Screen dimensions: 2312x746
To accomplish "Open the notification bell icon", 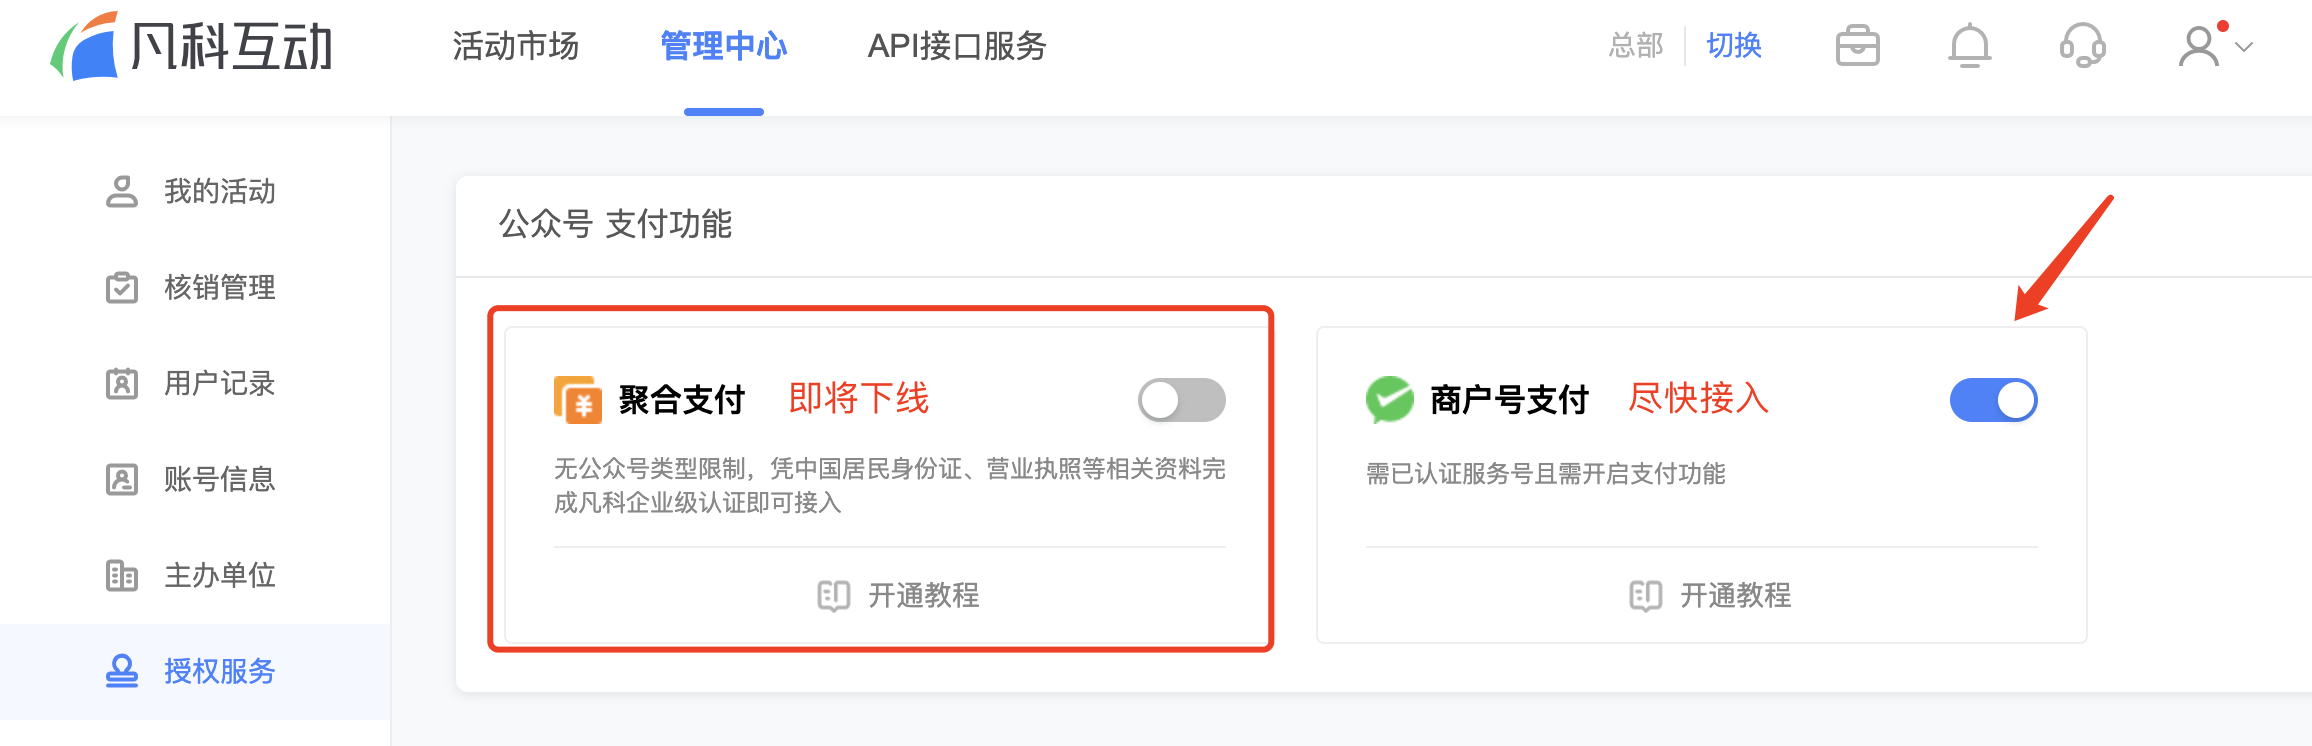I will (1969, 46).
